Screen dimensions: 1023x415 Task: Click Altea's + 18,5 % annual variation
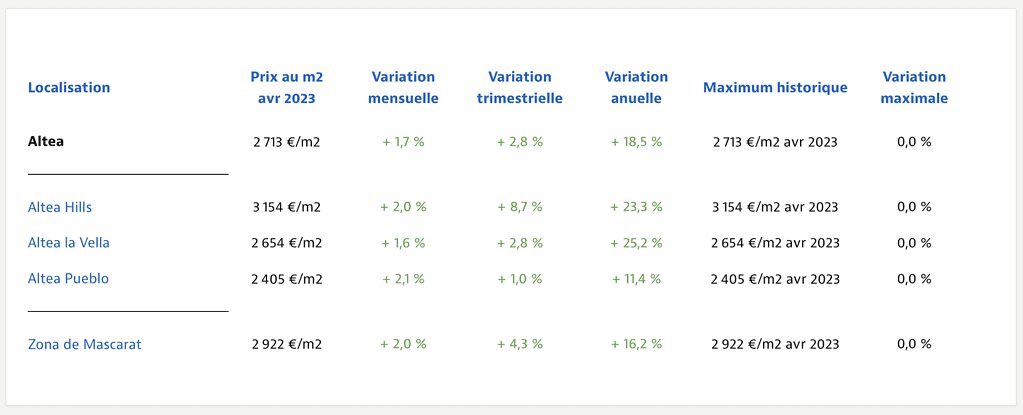click(636, 142)
